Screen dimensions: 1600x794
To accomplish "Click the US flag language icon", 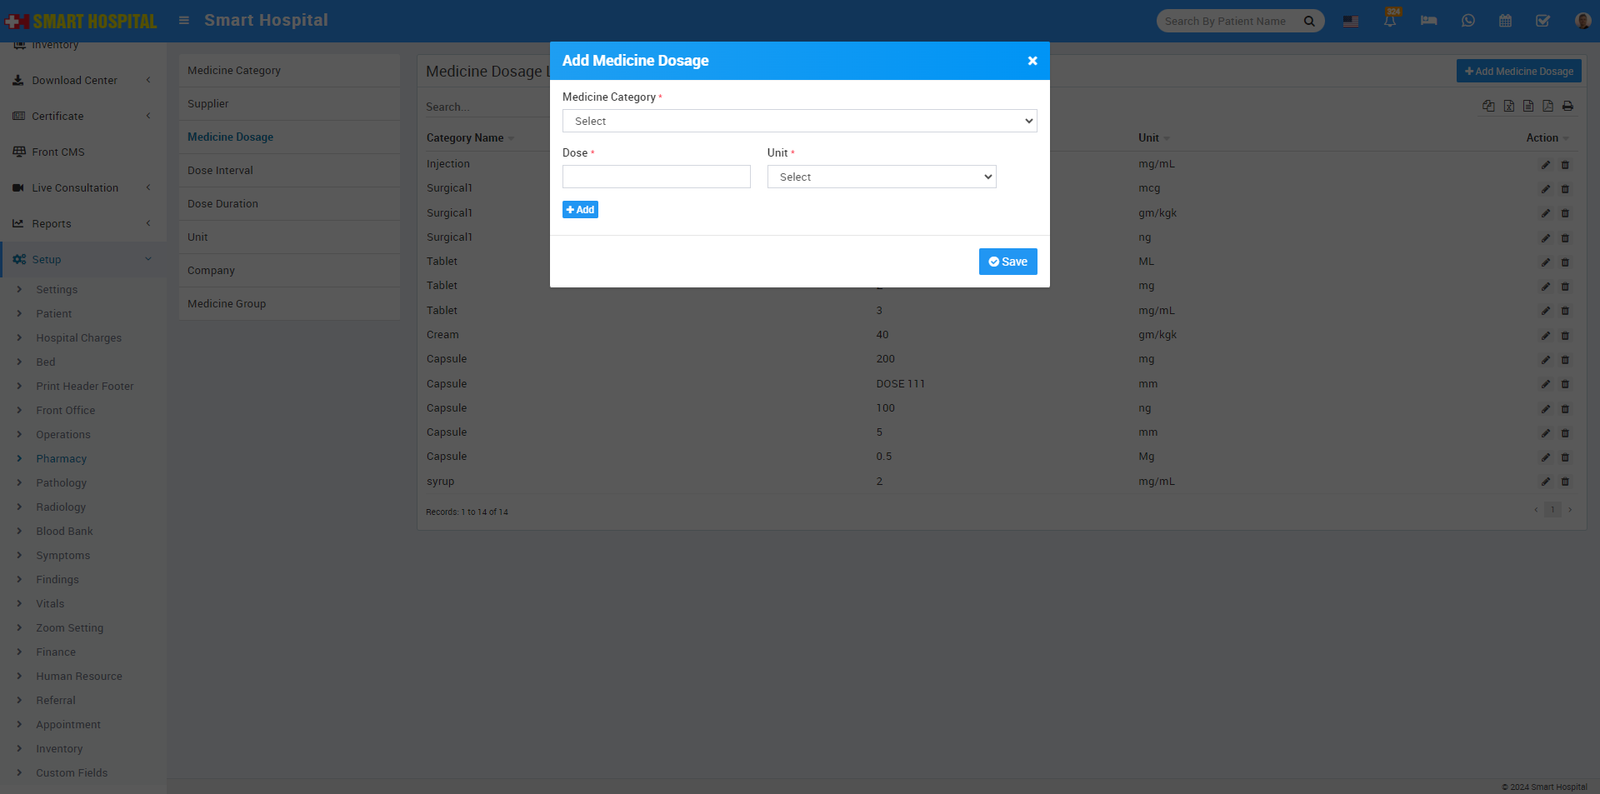I will coord(1351,21).
